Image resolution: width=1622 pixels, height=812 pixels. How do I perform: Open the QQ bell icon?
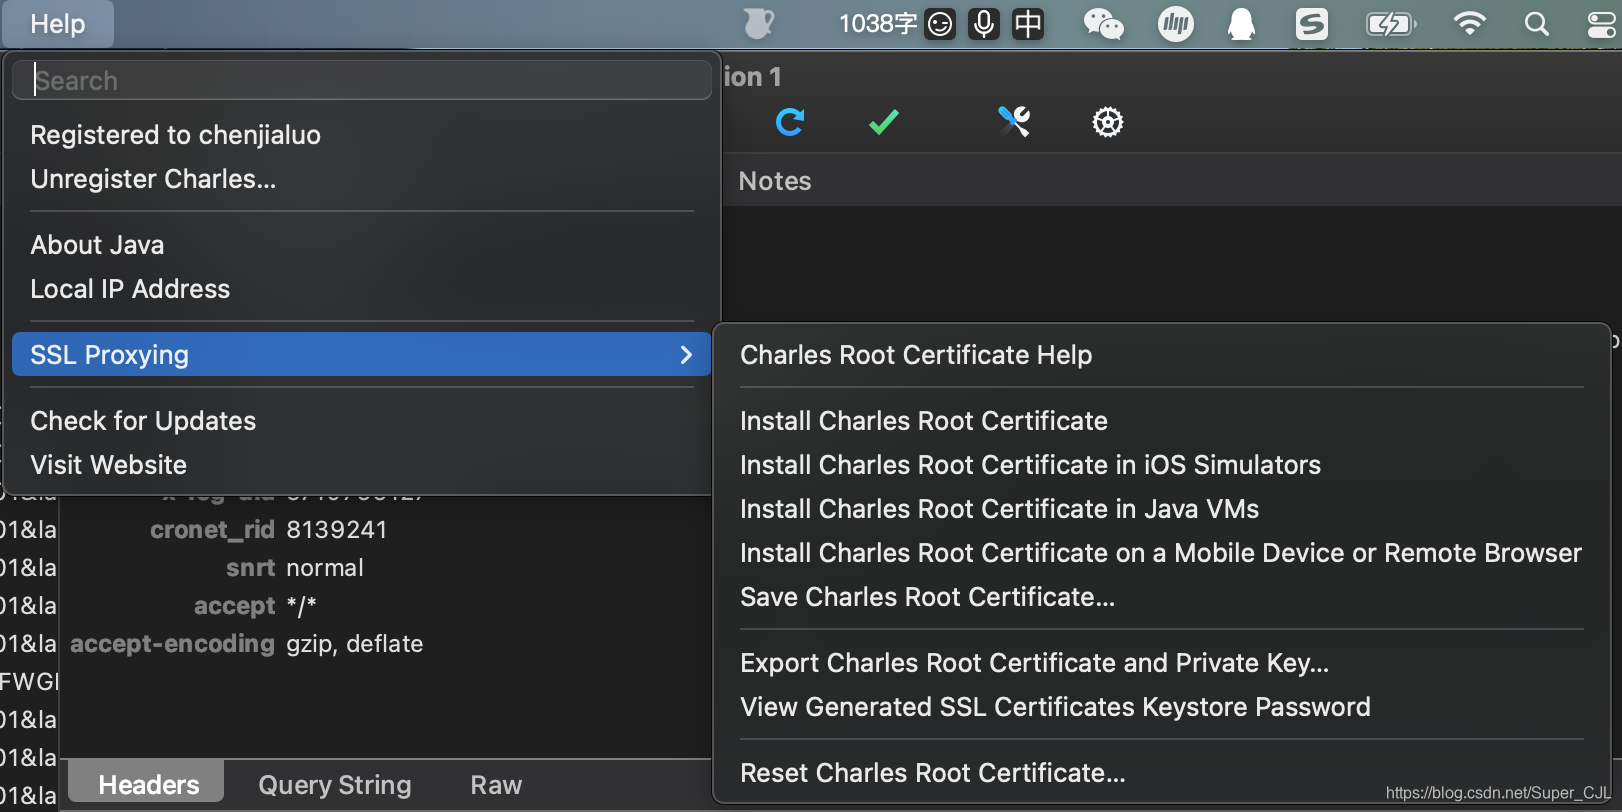[x=1241, y=24]
